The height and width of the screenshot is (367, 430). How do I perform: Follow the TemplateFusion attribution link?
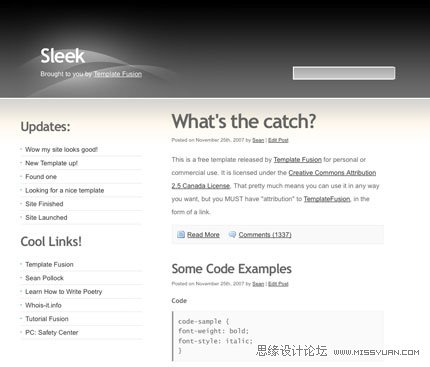(327, 199)
